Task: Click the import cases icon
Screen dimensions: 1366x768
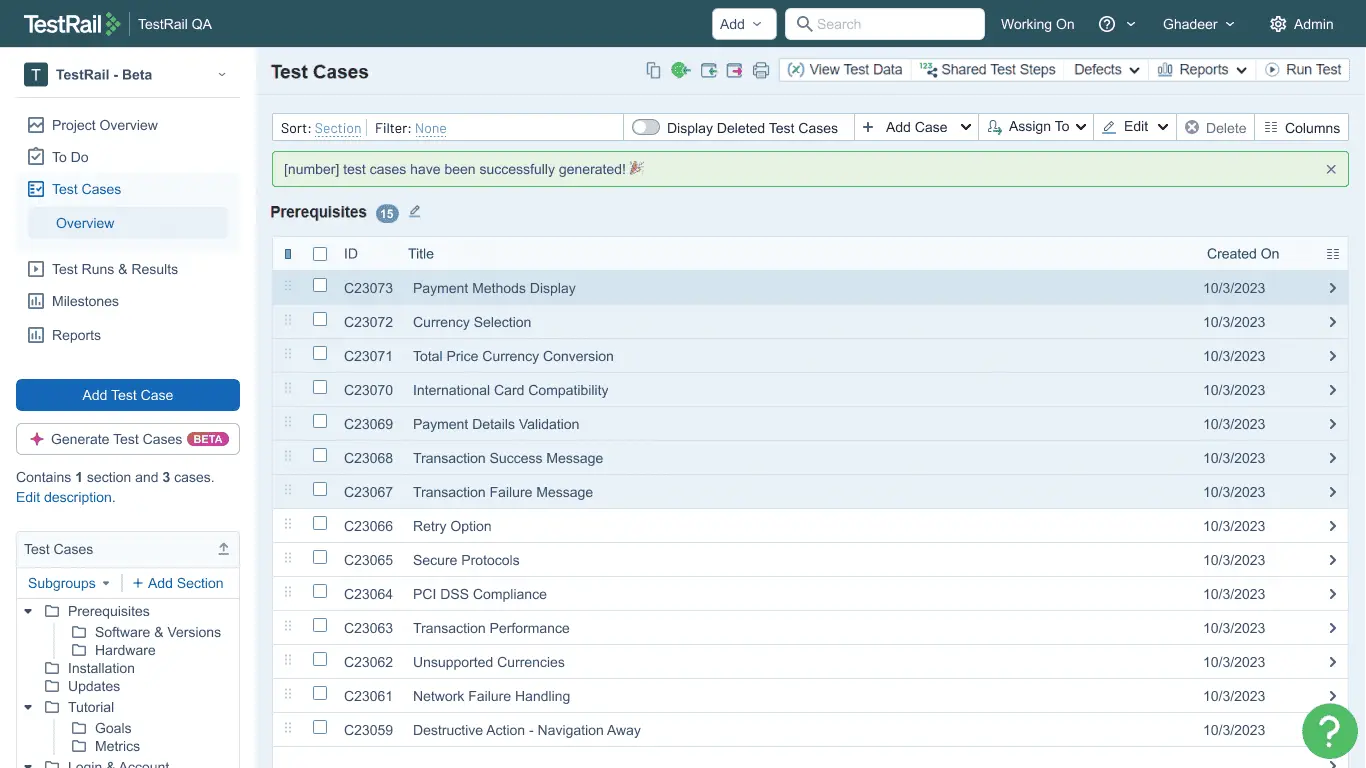Action: pos(709,70)
